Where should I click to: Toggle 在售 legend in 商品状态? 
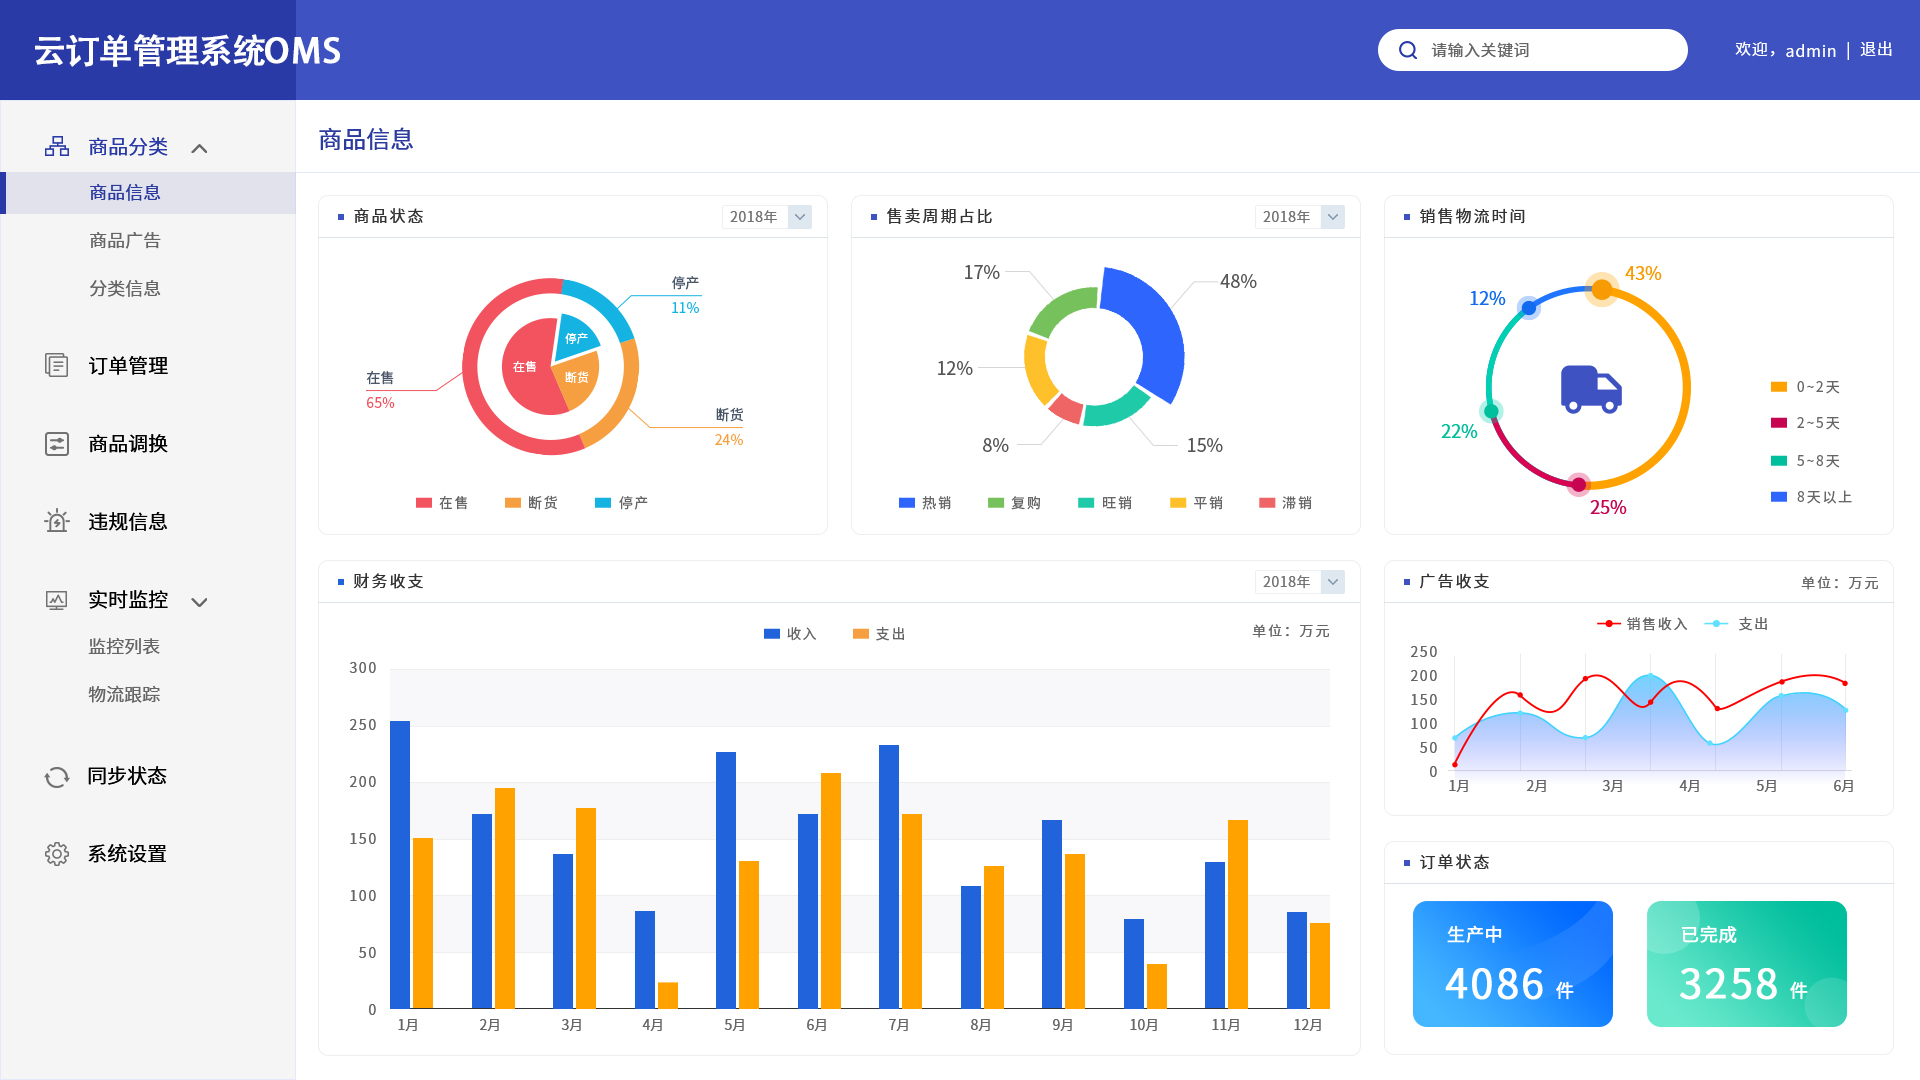(x=442, y=503)
